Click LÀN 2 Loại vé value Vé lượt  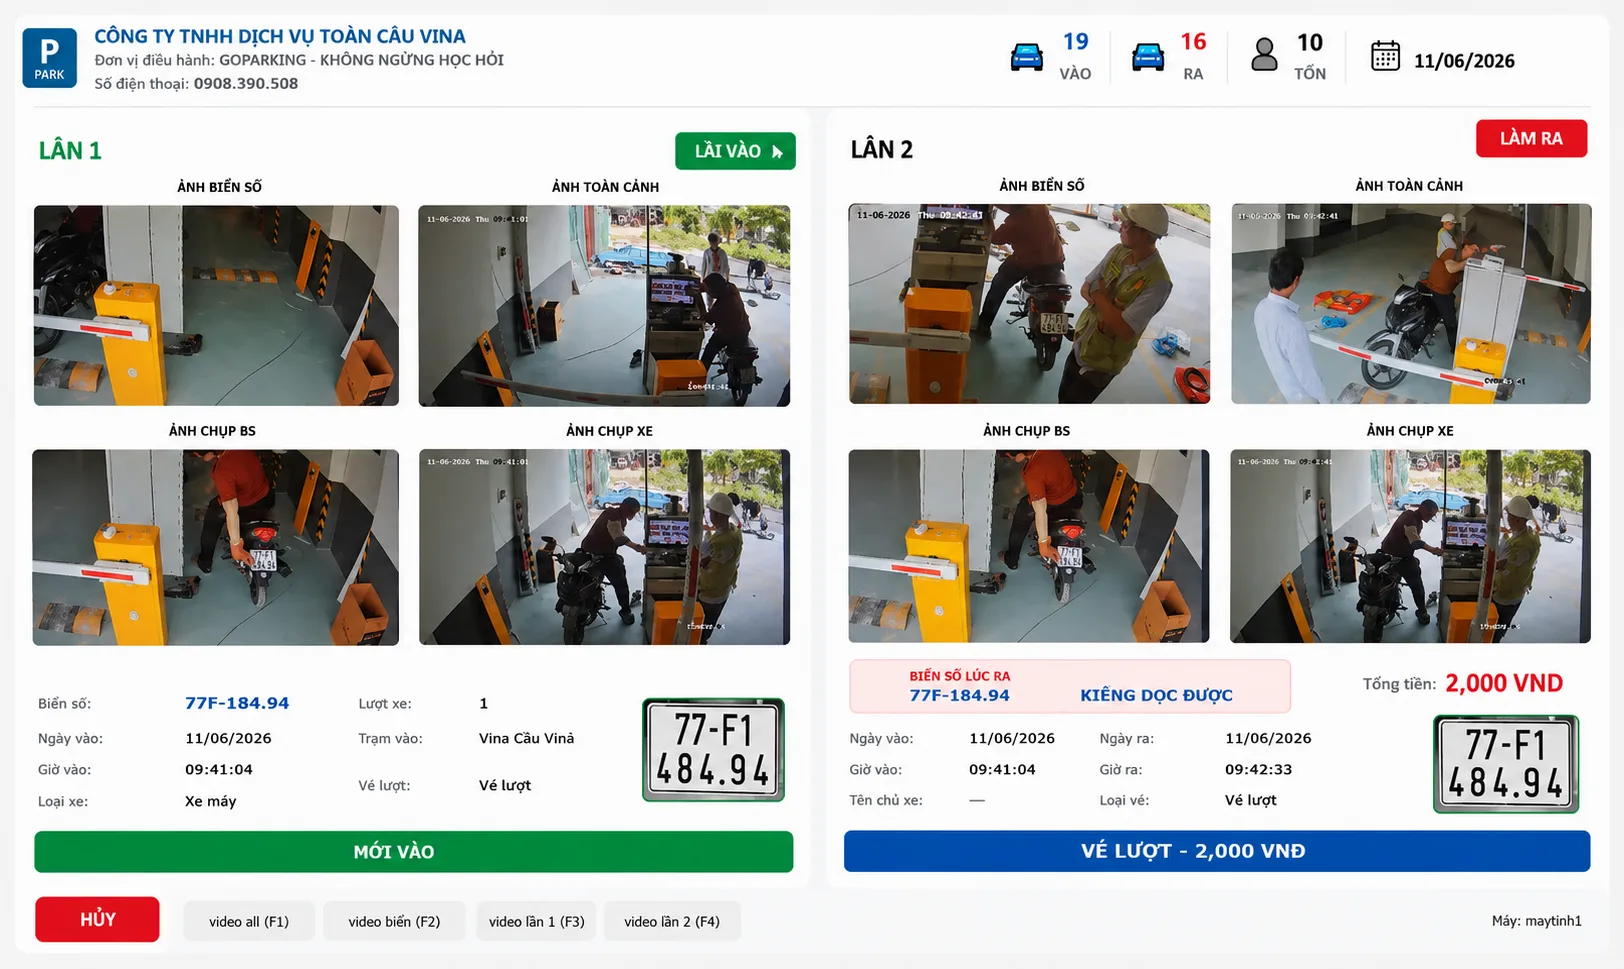[x=1251, y=801]
